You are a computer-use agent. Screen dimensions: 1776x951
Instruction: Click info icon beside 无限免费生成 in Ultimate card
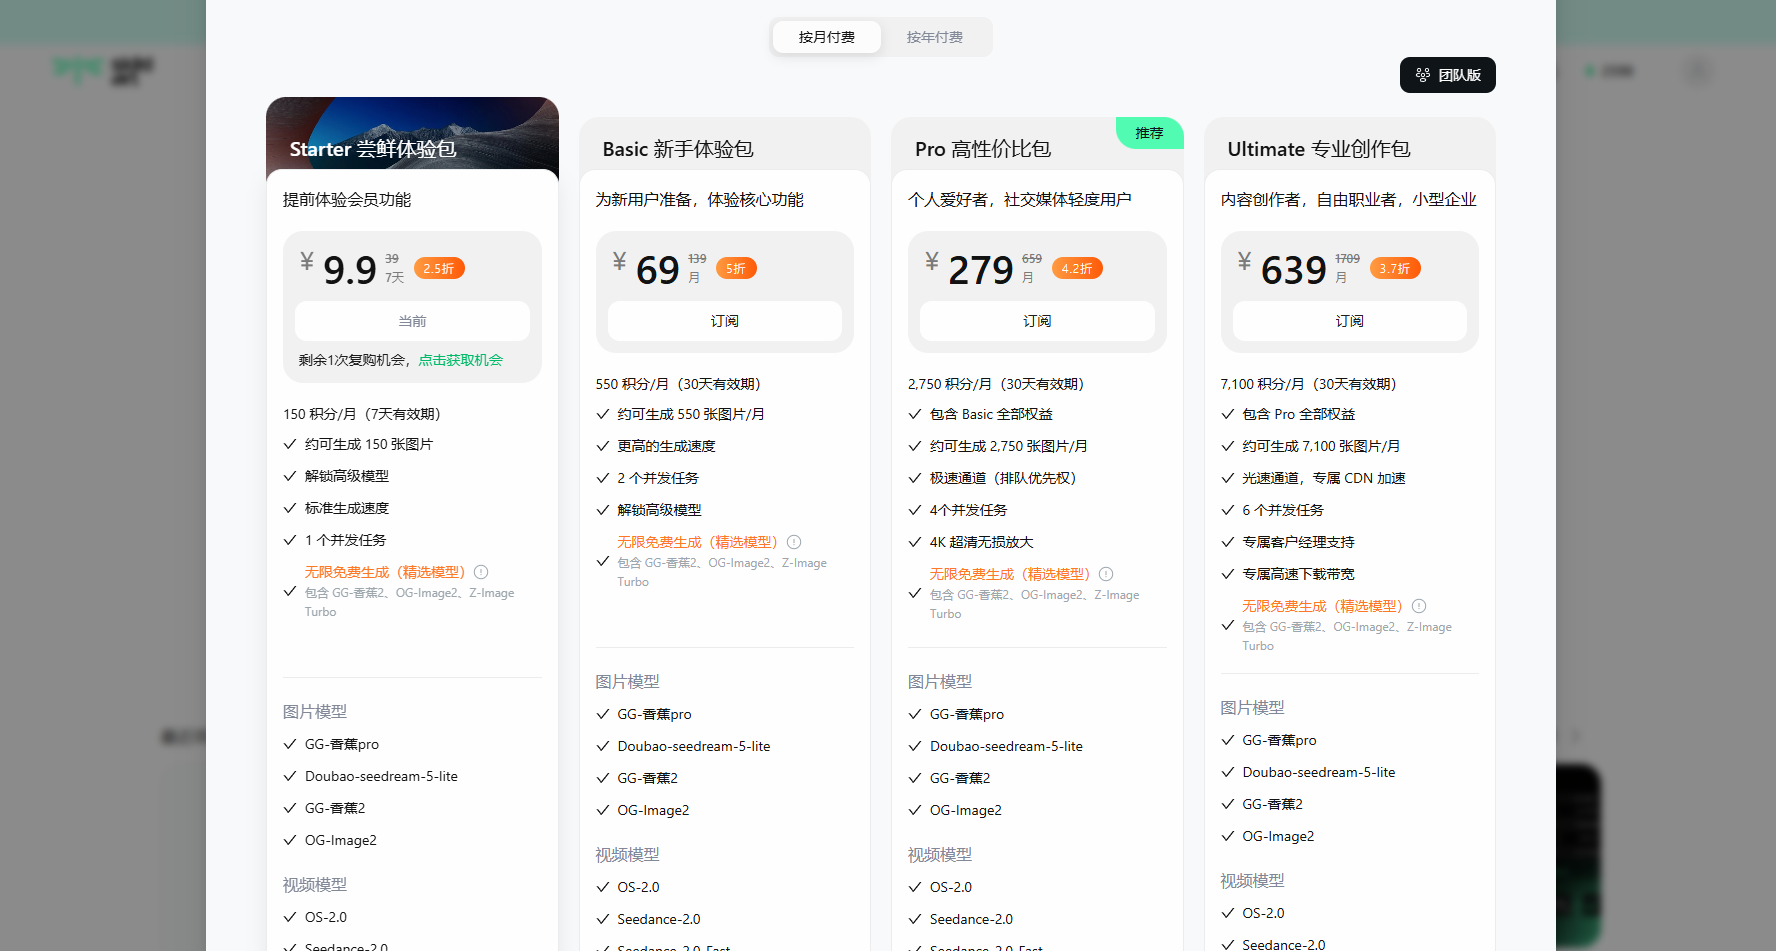(1419, 606)
